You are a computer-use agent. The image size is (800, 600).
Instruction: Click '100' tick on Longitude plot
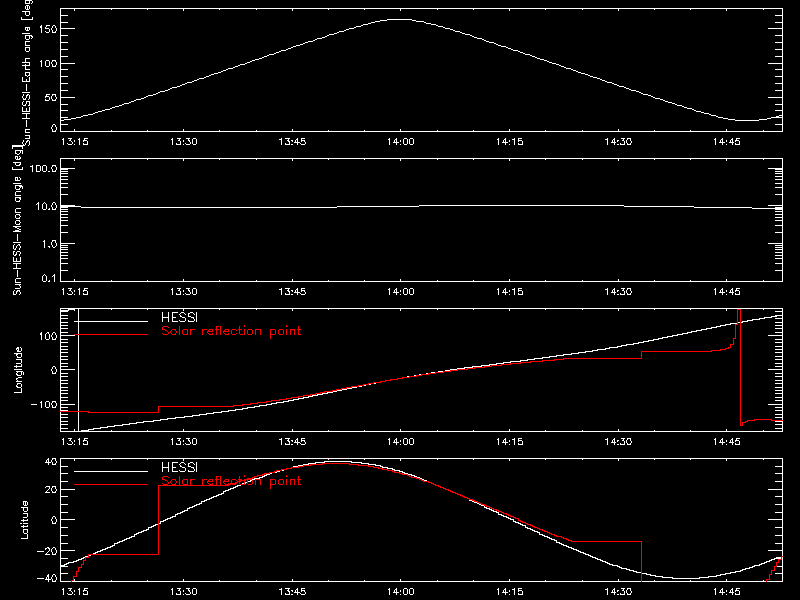coord(47,336)
